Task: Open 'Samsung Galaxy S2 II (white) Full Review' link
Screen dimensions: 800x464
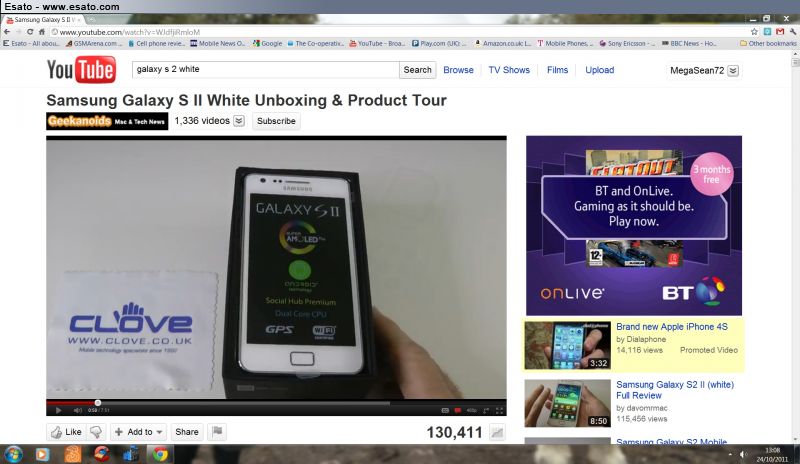Action: (674, 390)
